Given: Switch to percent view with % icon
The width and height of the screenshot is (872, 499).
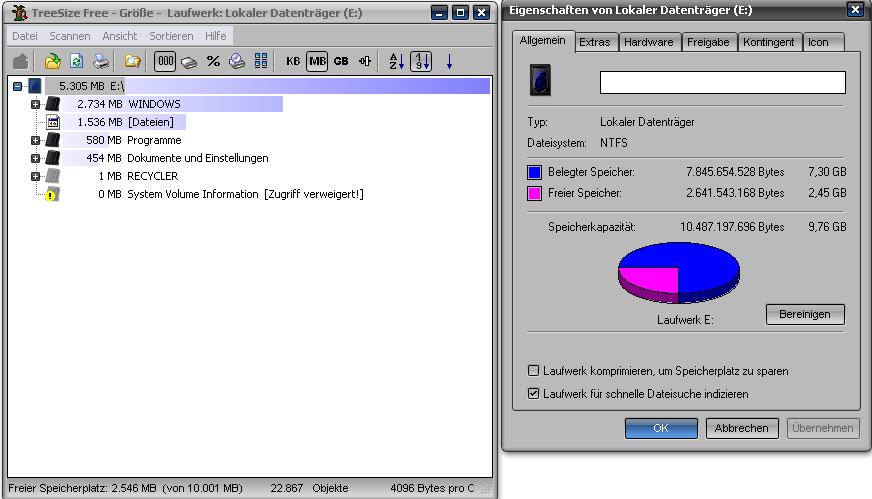Looking at the screenshot, I should click(x=213, y=61).
